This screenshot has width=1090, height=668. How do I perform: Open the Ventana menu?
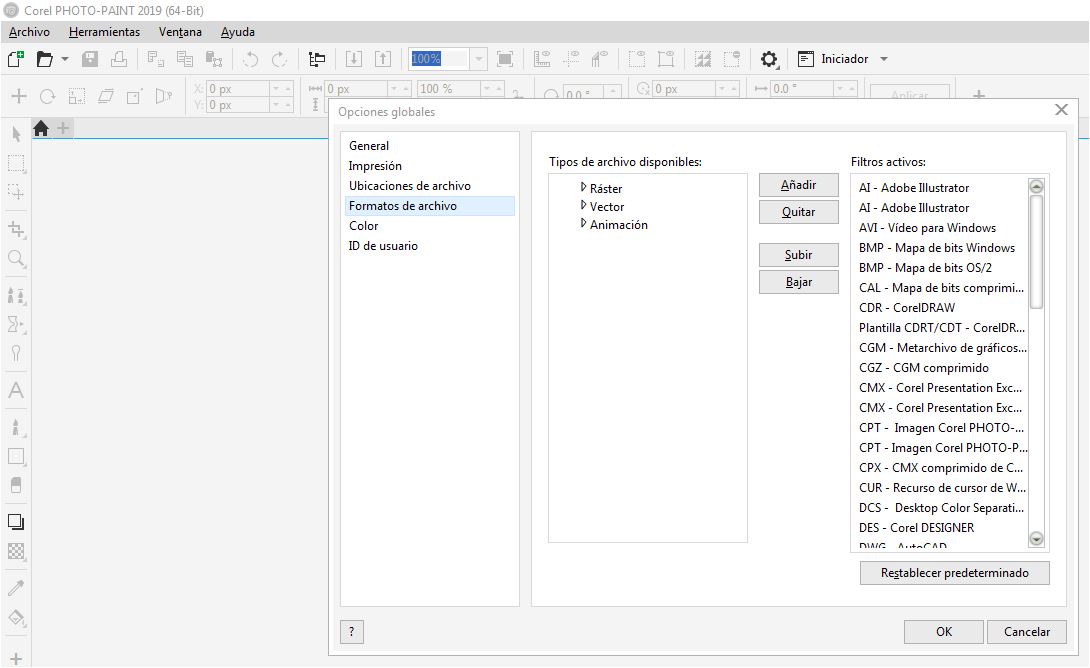180,32
